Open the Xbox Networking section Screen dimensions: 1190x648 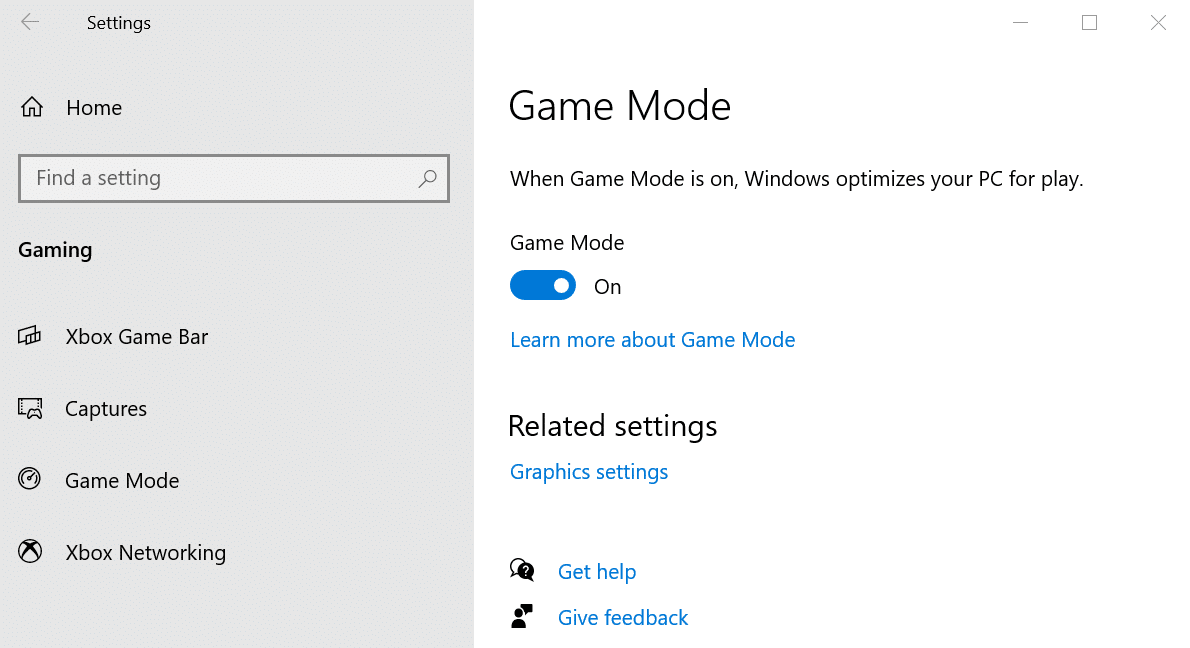tap(146, 553)
